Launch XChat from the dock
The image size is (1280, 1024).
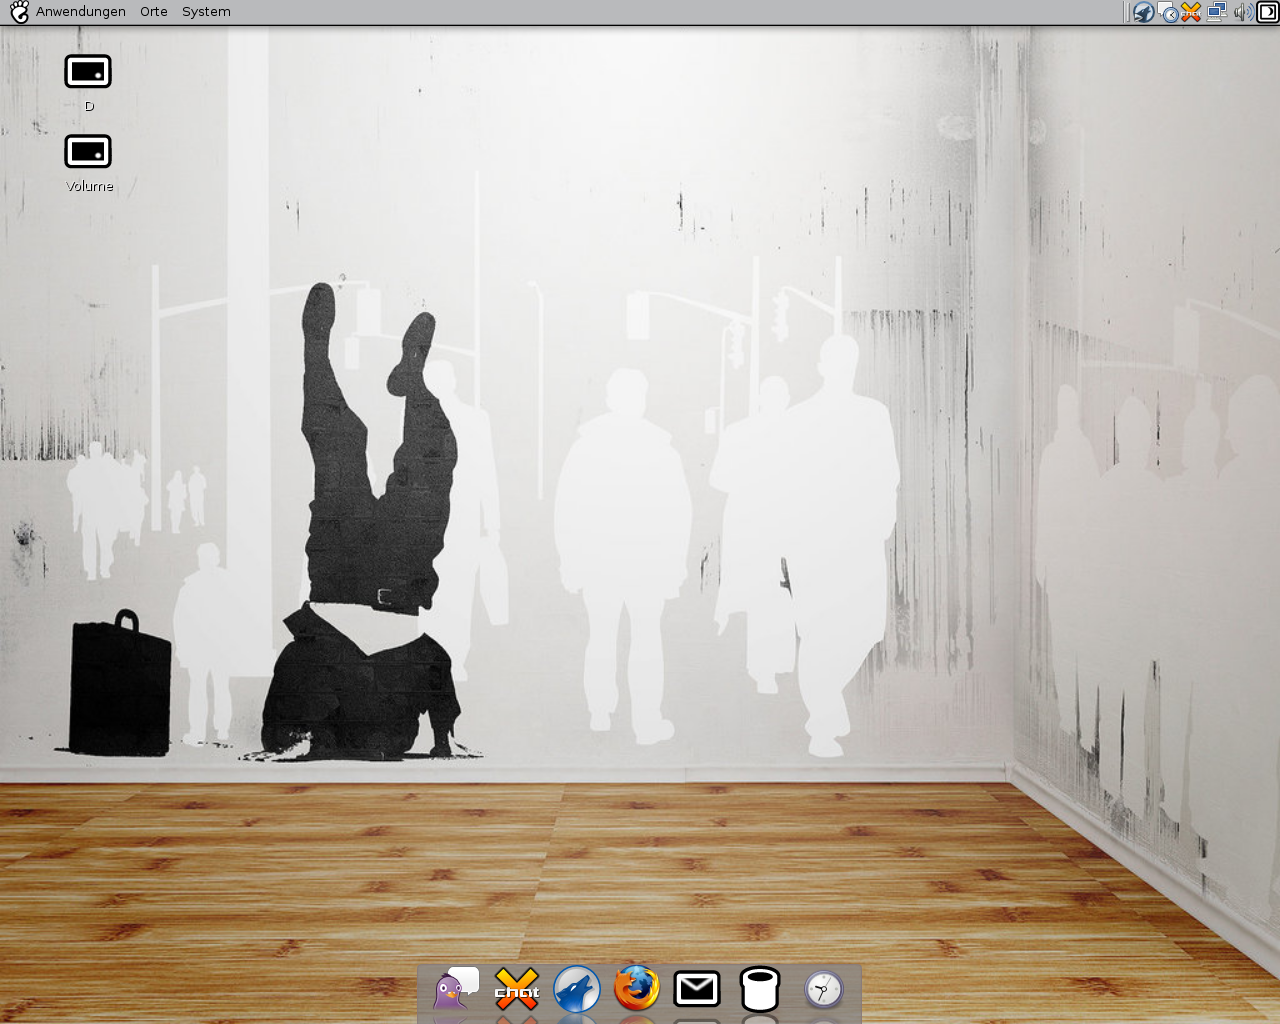(x=516, y=989)
